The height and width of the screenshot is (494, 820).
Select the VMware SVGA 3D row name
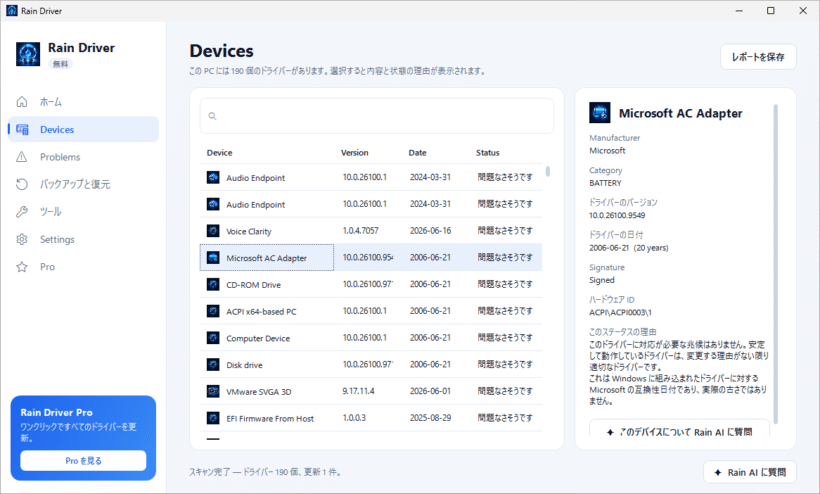click(x=258, y=392)
